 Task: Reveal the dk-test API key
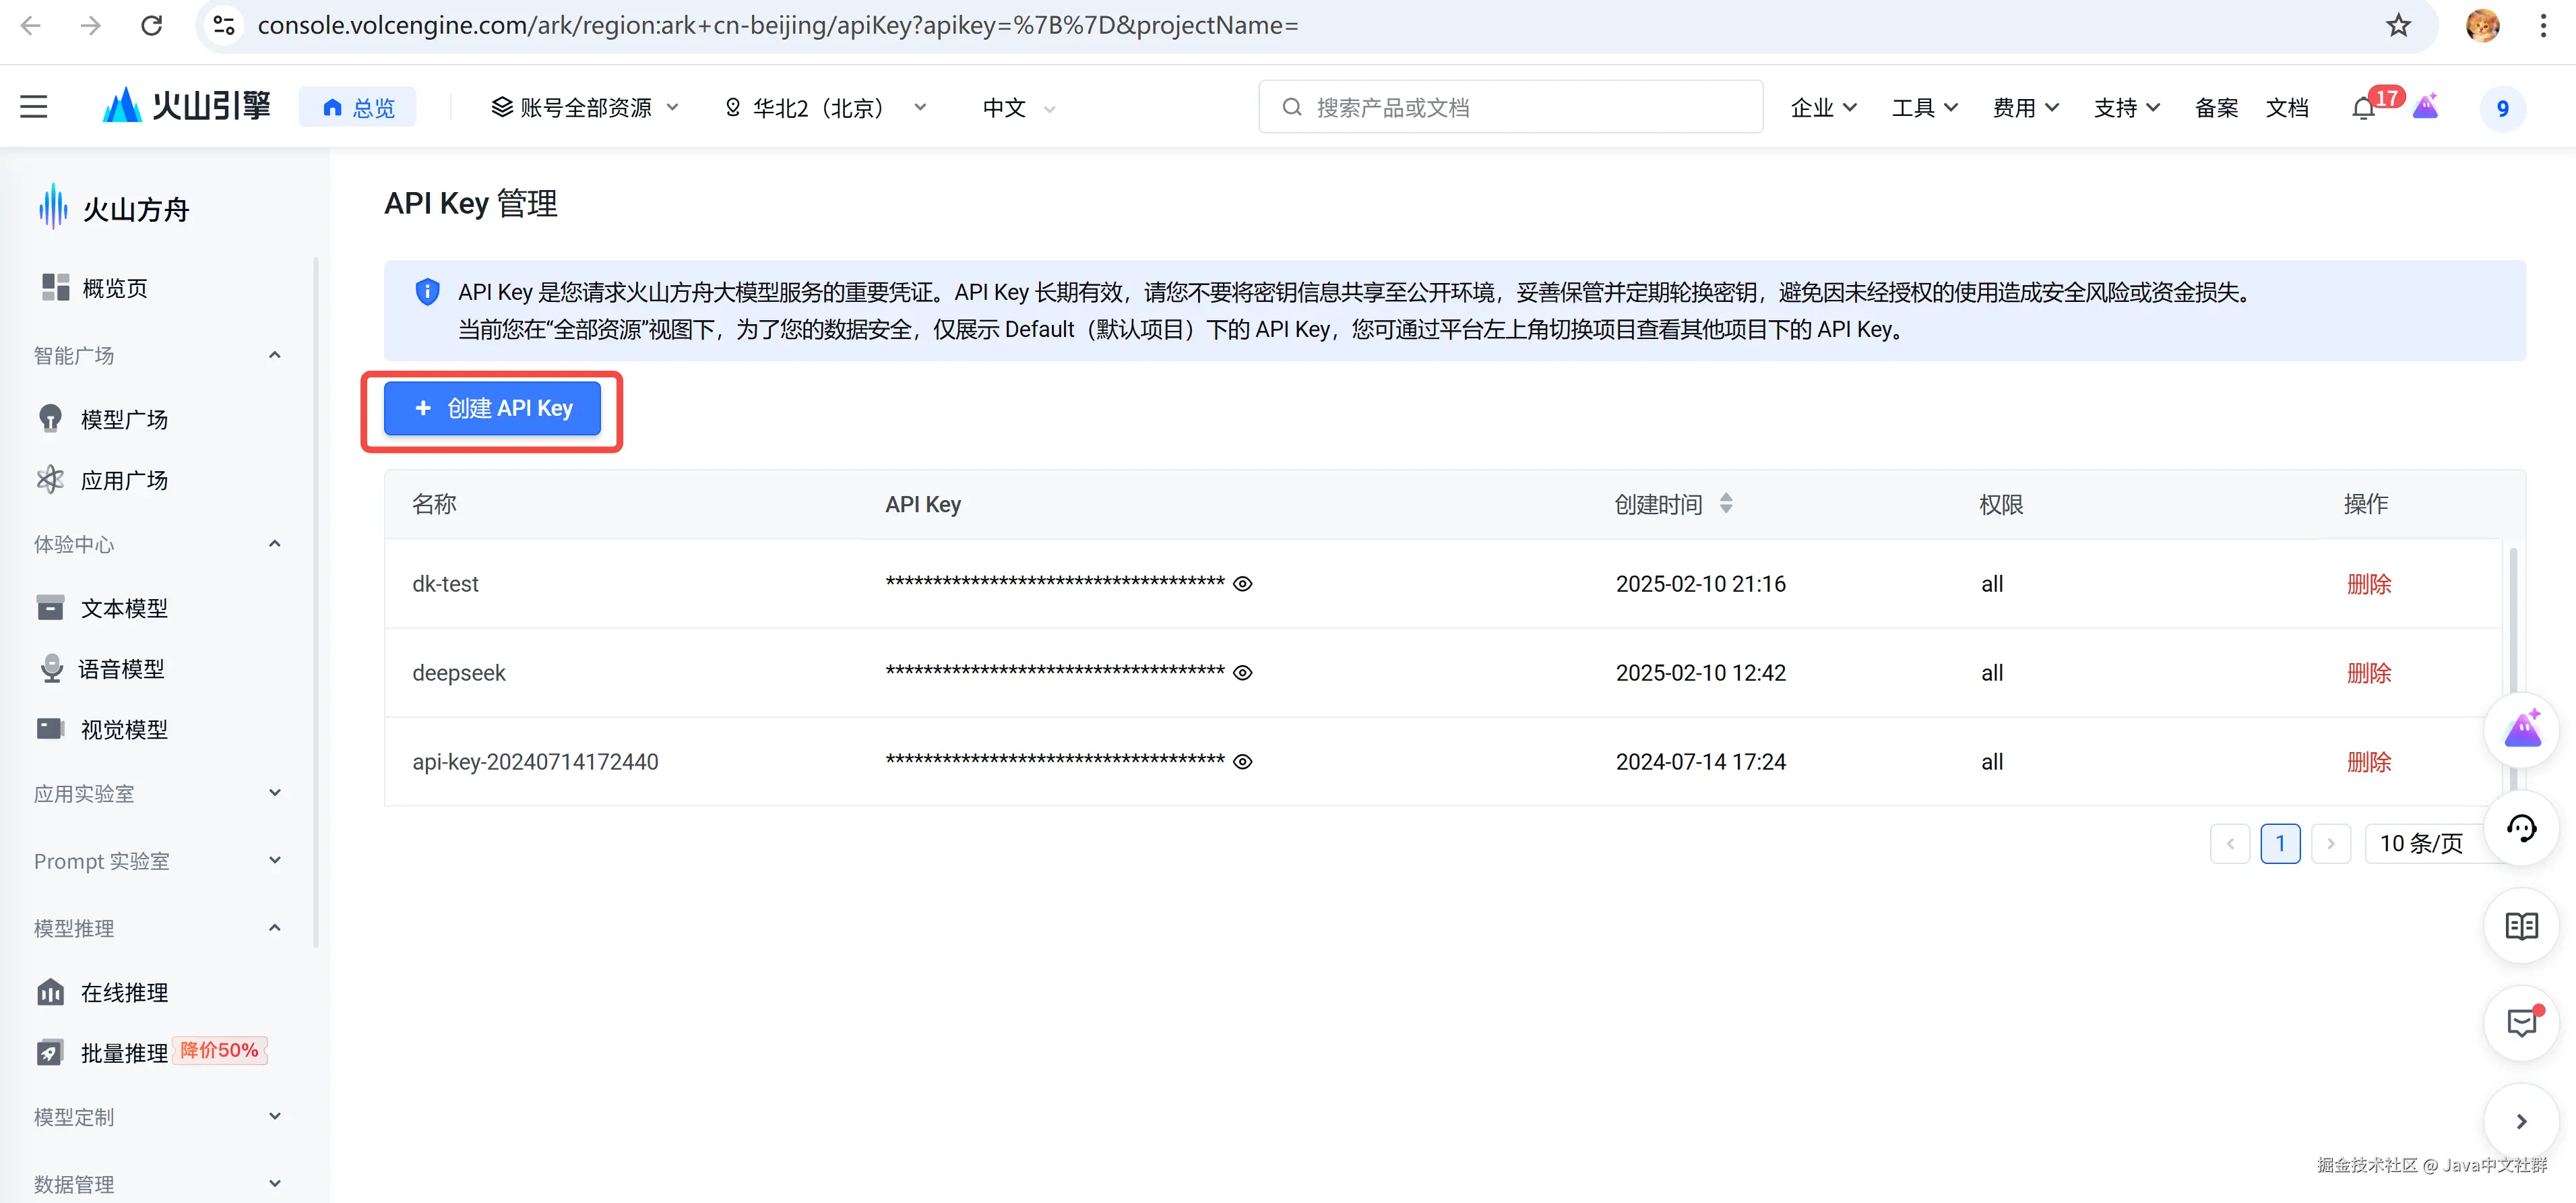tap(1242, 584)
